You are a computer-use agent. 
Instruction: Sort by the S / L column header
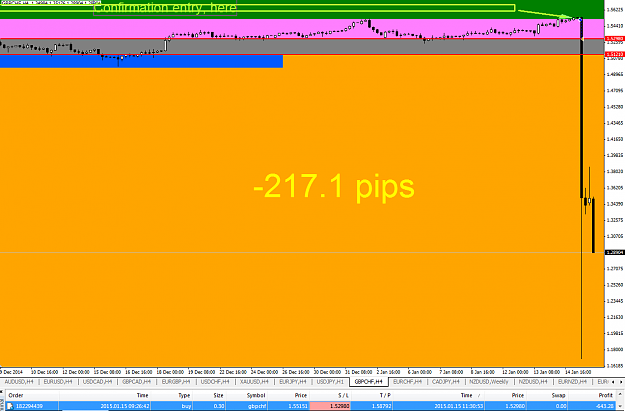pos(343,395)
